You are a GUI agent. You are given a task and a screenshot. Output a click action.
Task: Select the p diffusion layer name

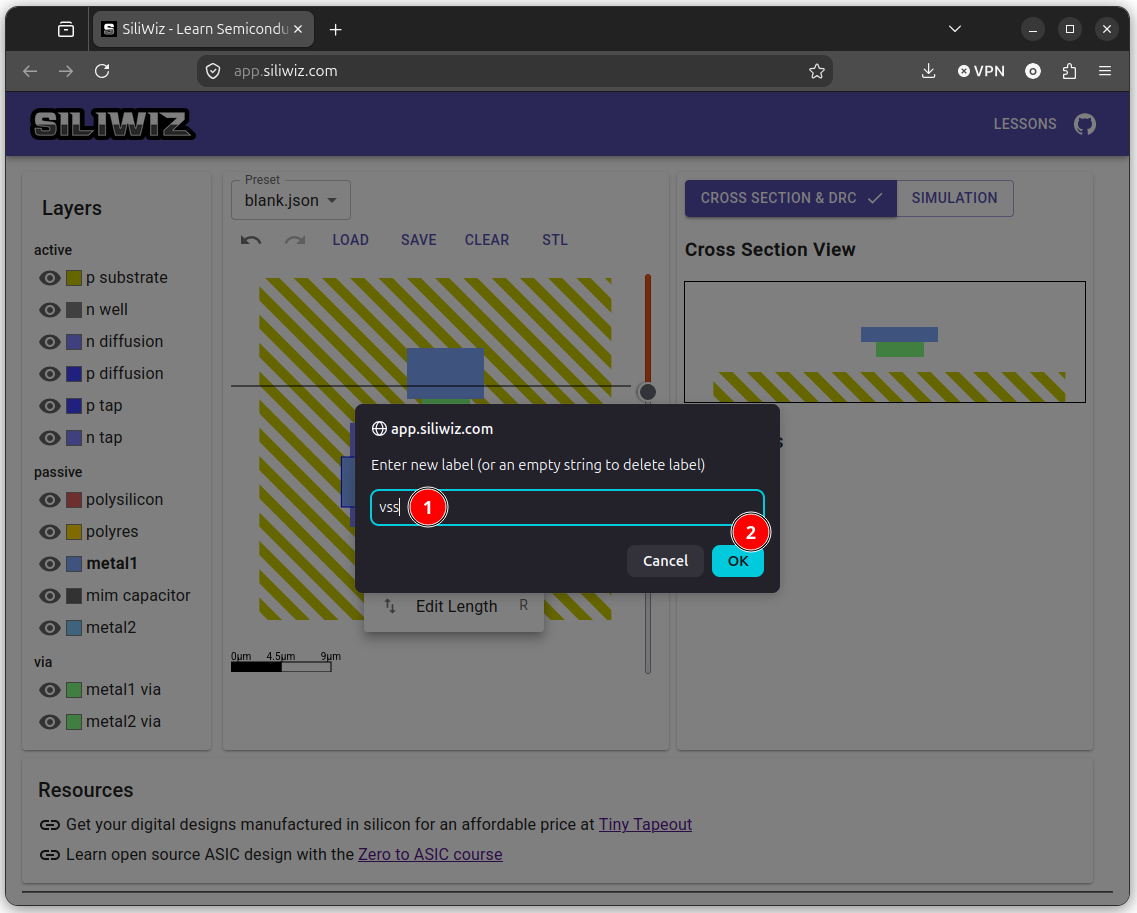(125, 373)
